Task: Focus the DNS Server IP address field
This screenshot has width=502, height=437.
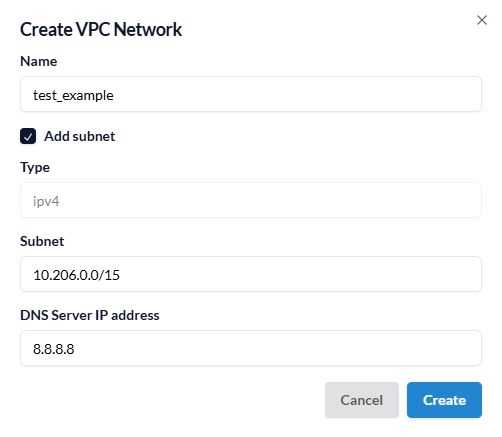Action: pyautogui.click(x=251, y=348)
